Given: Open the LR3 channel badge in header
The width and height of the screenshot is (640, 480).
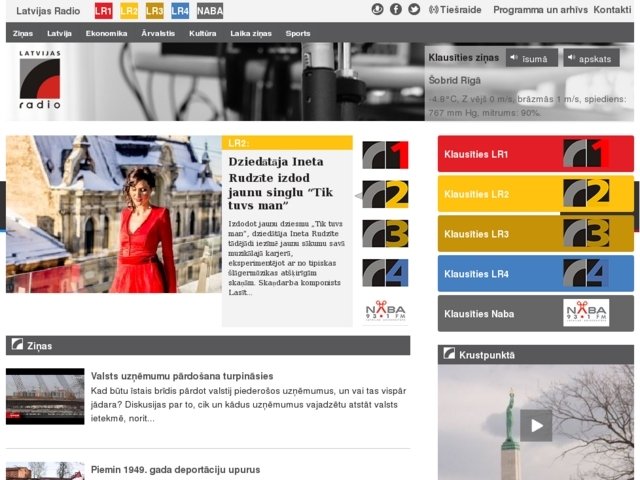Looking at the screenshot, I should pos(155,11).
